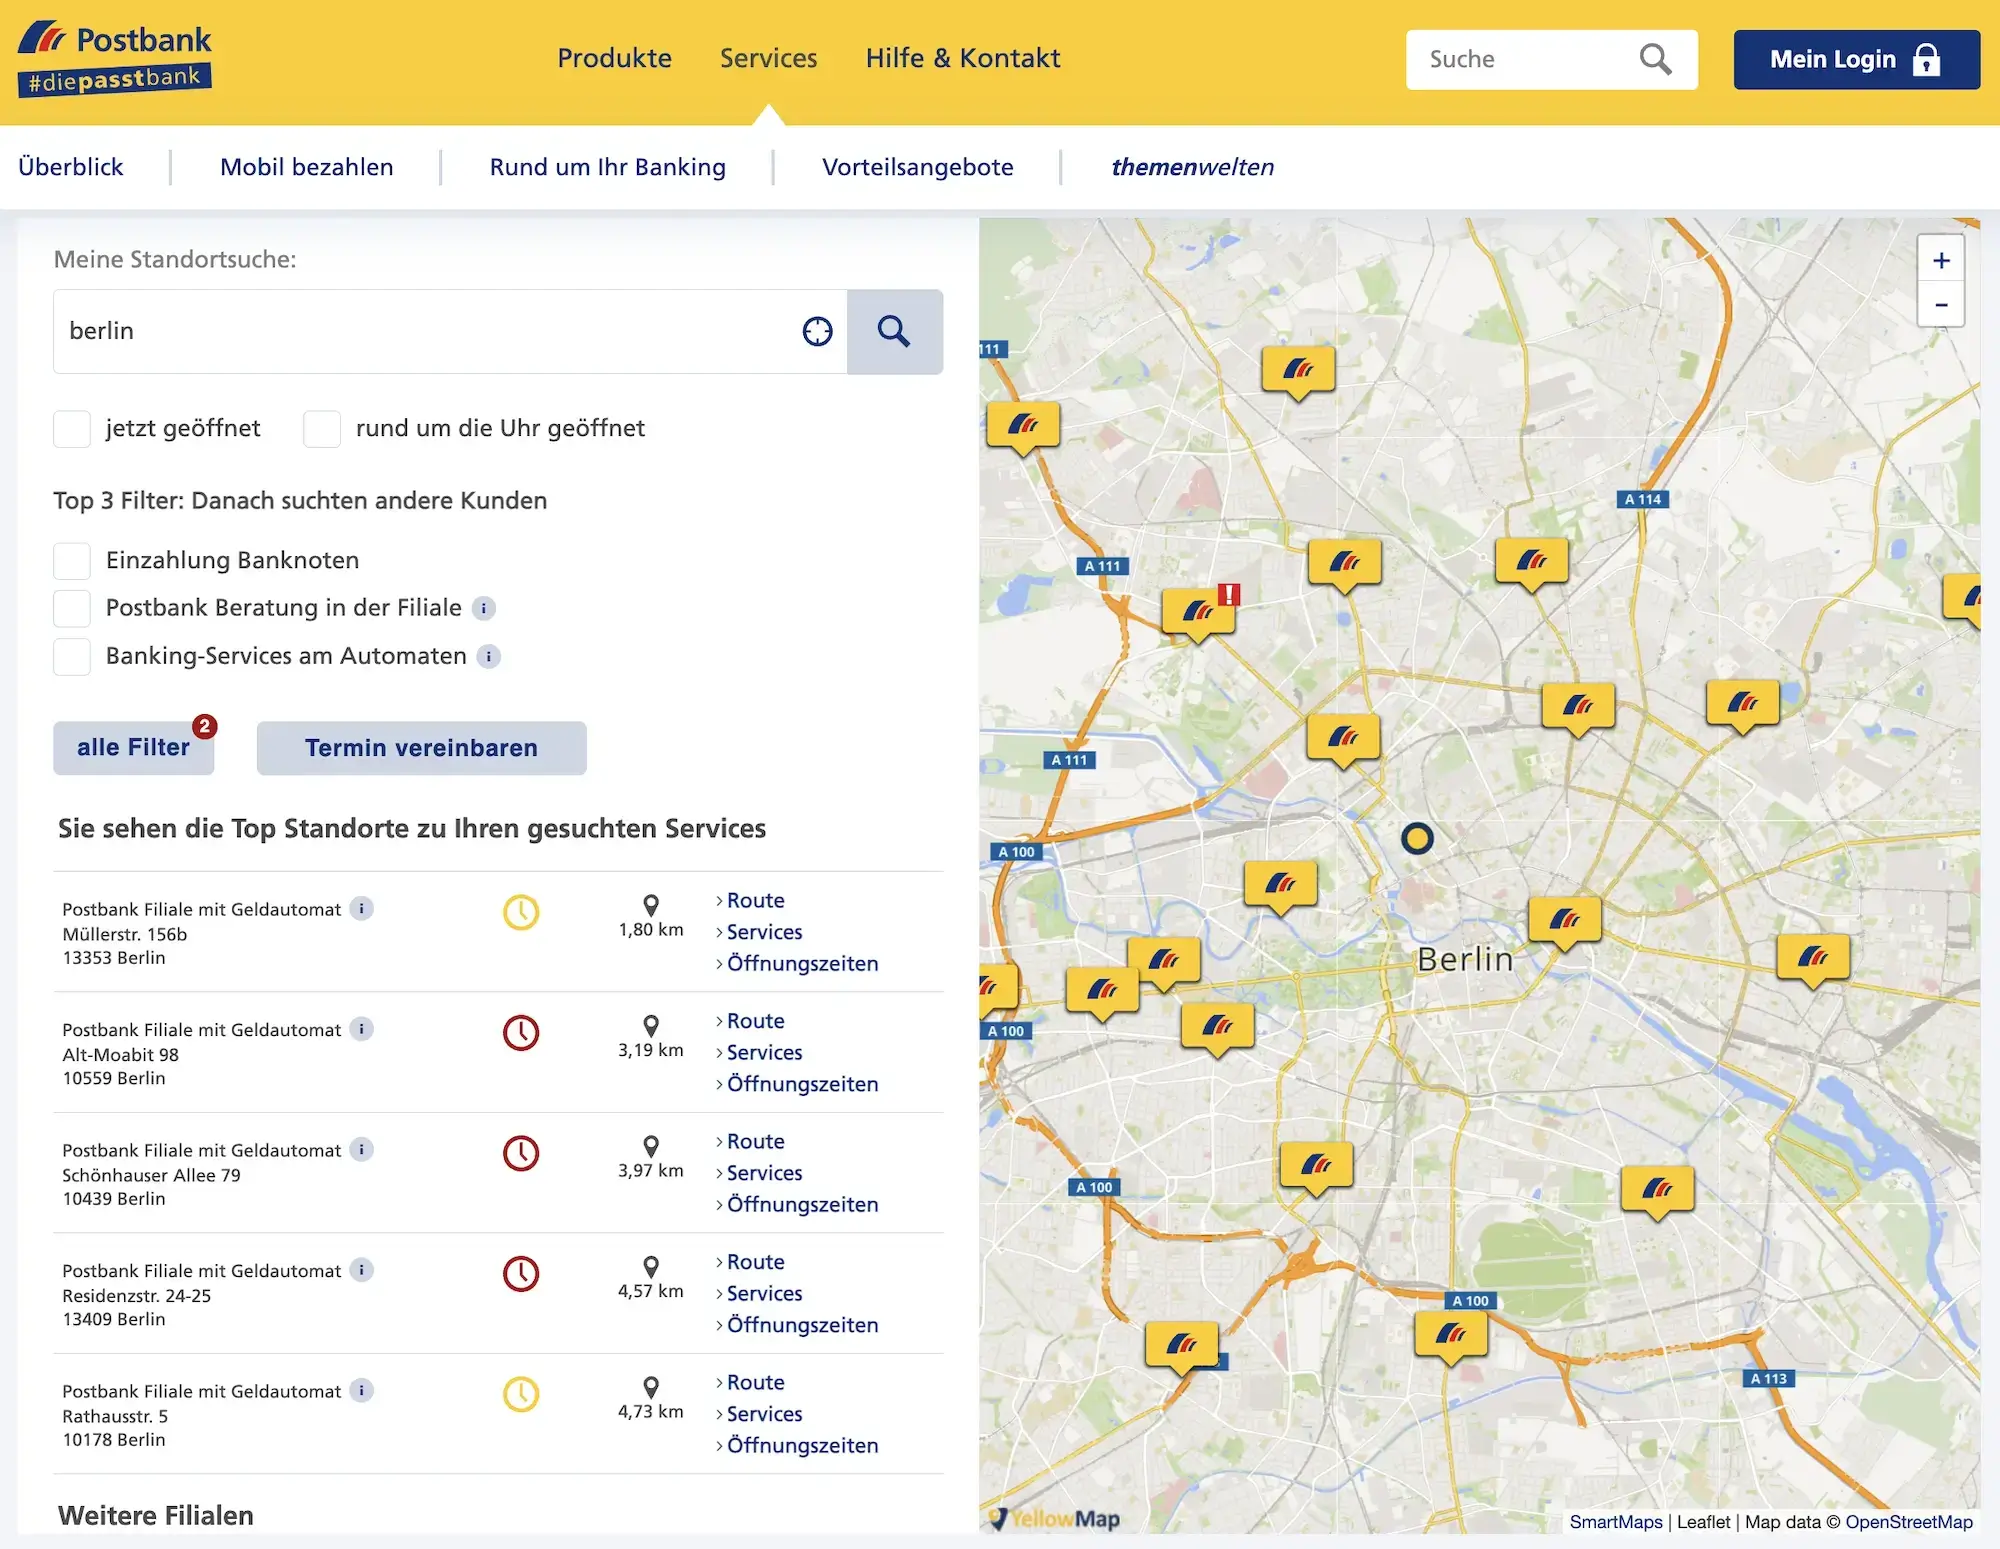This screenshot has height=1549, width=2000.
Task: Open info icon for Banking-Services am Automaten
Action: coord(488,656)
